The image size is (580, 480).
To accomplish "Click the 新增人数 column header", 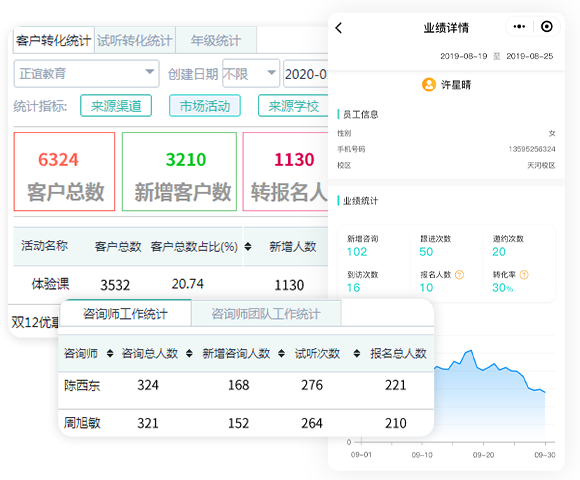I will coord(293,247).
